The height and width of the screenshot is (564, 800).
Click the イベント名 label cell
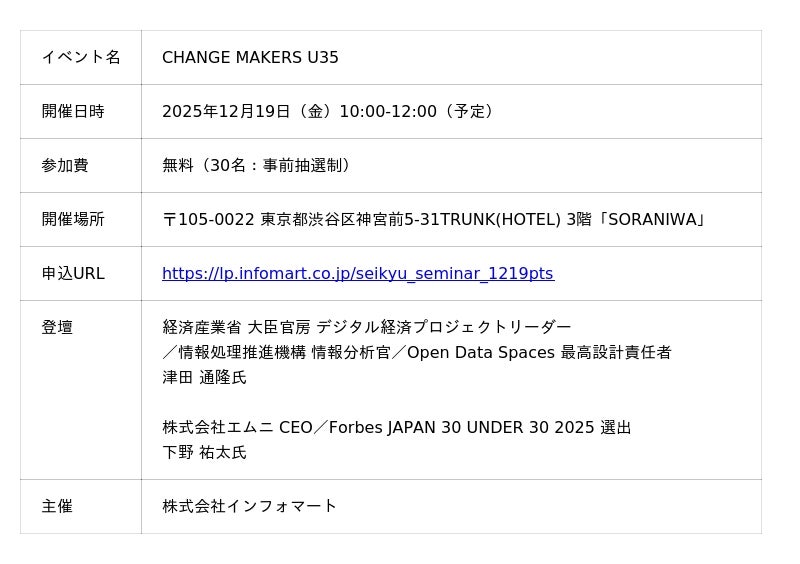click(x=81, y=58)
